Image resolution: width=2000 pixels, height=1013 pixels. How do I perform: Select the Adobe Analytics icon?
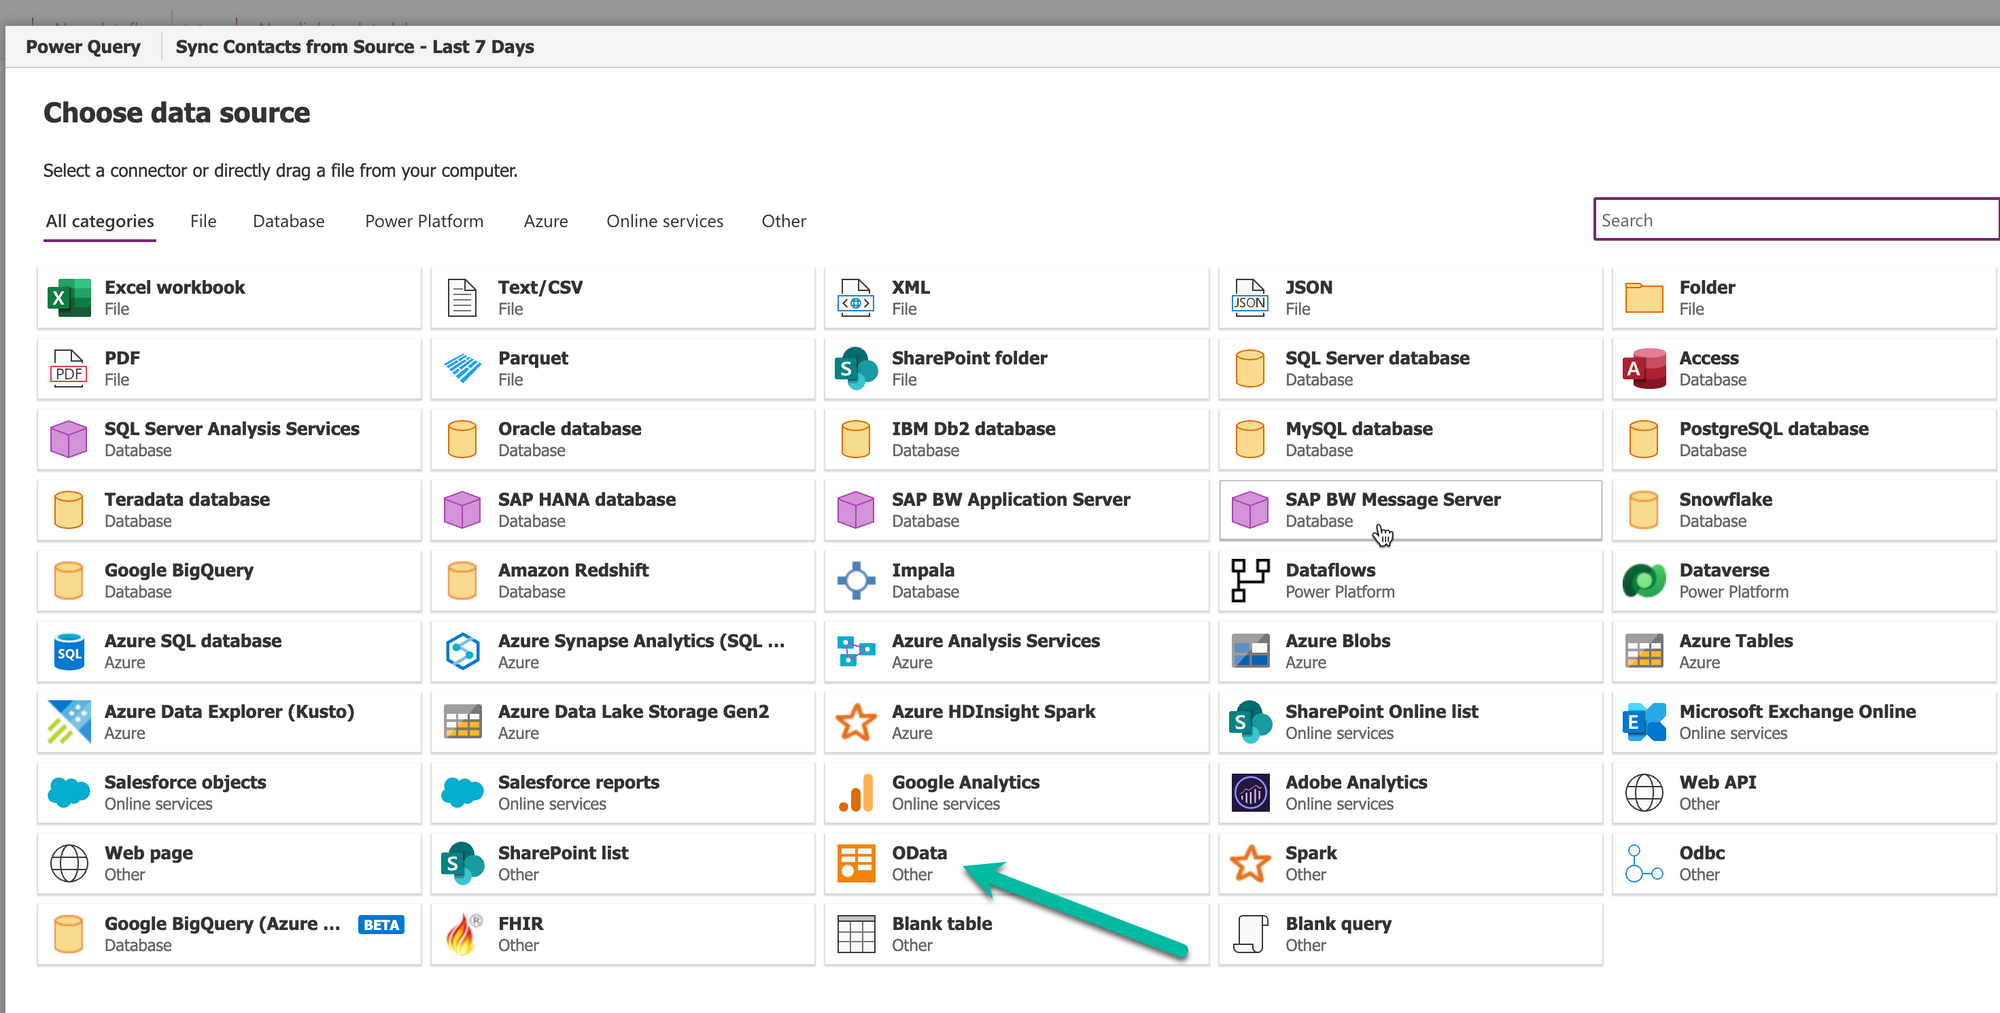click(1250, 793)
